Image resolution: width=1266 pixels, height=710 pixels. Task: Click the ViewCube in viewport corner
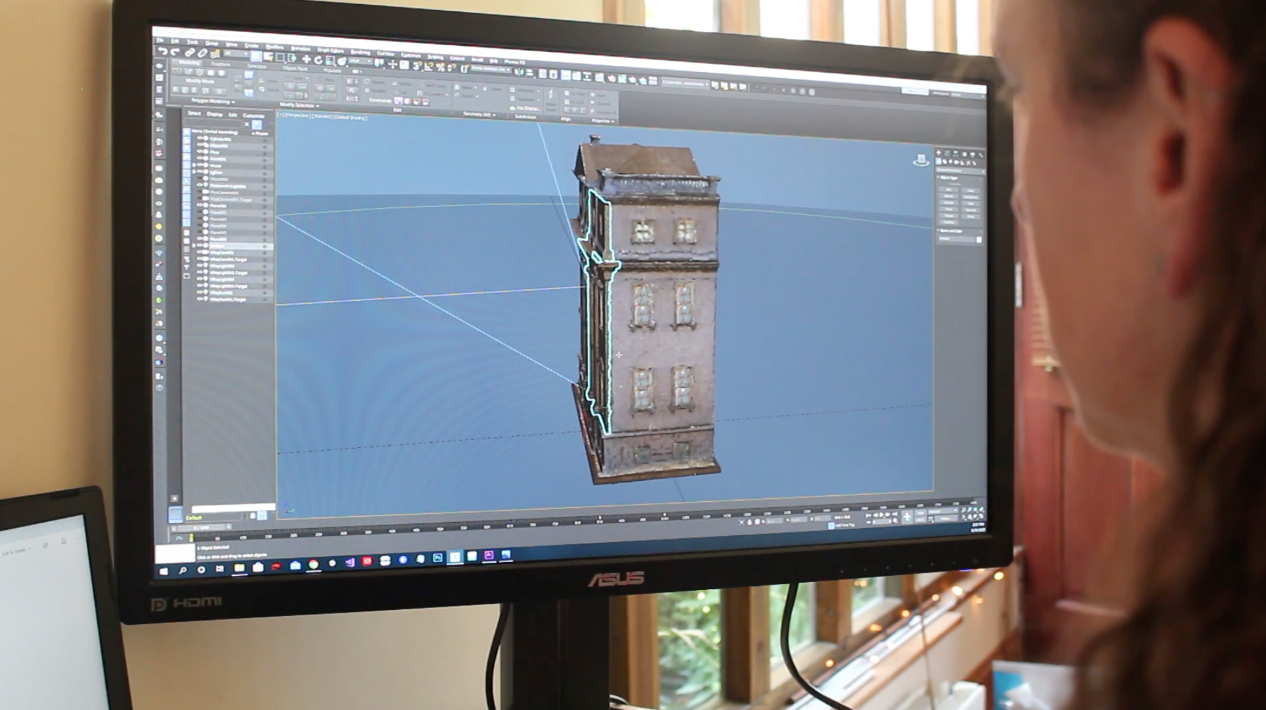pos(921,160)
